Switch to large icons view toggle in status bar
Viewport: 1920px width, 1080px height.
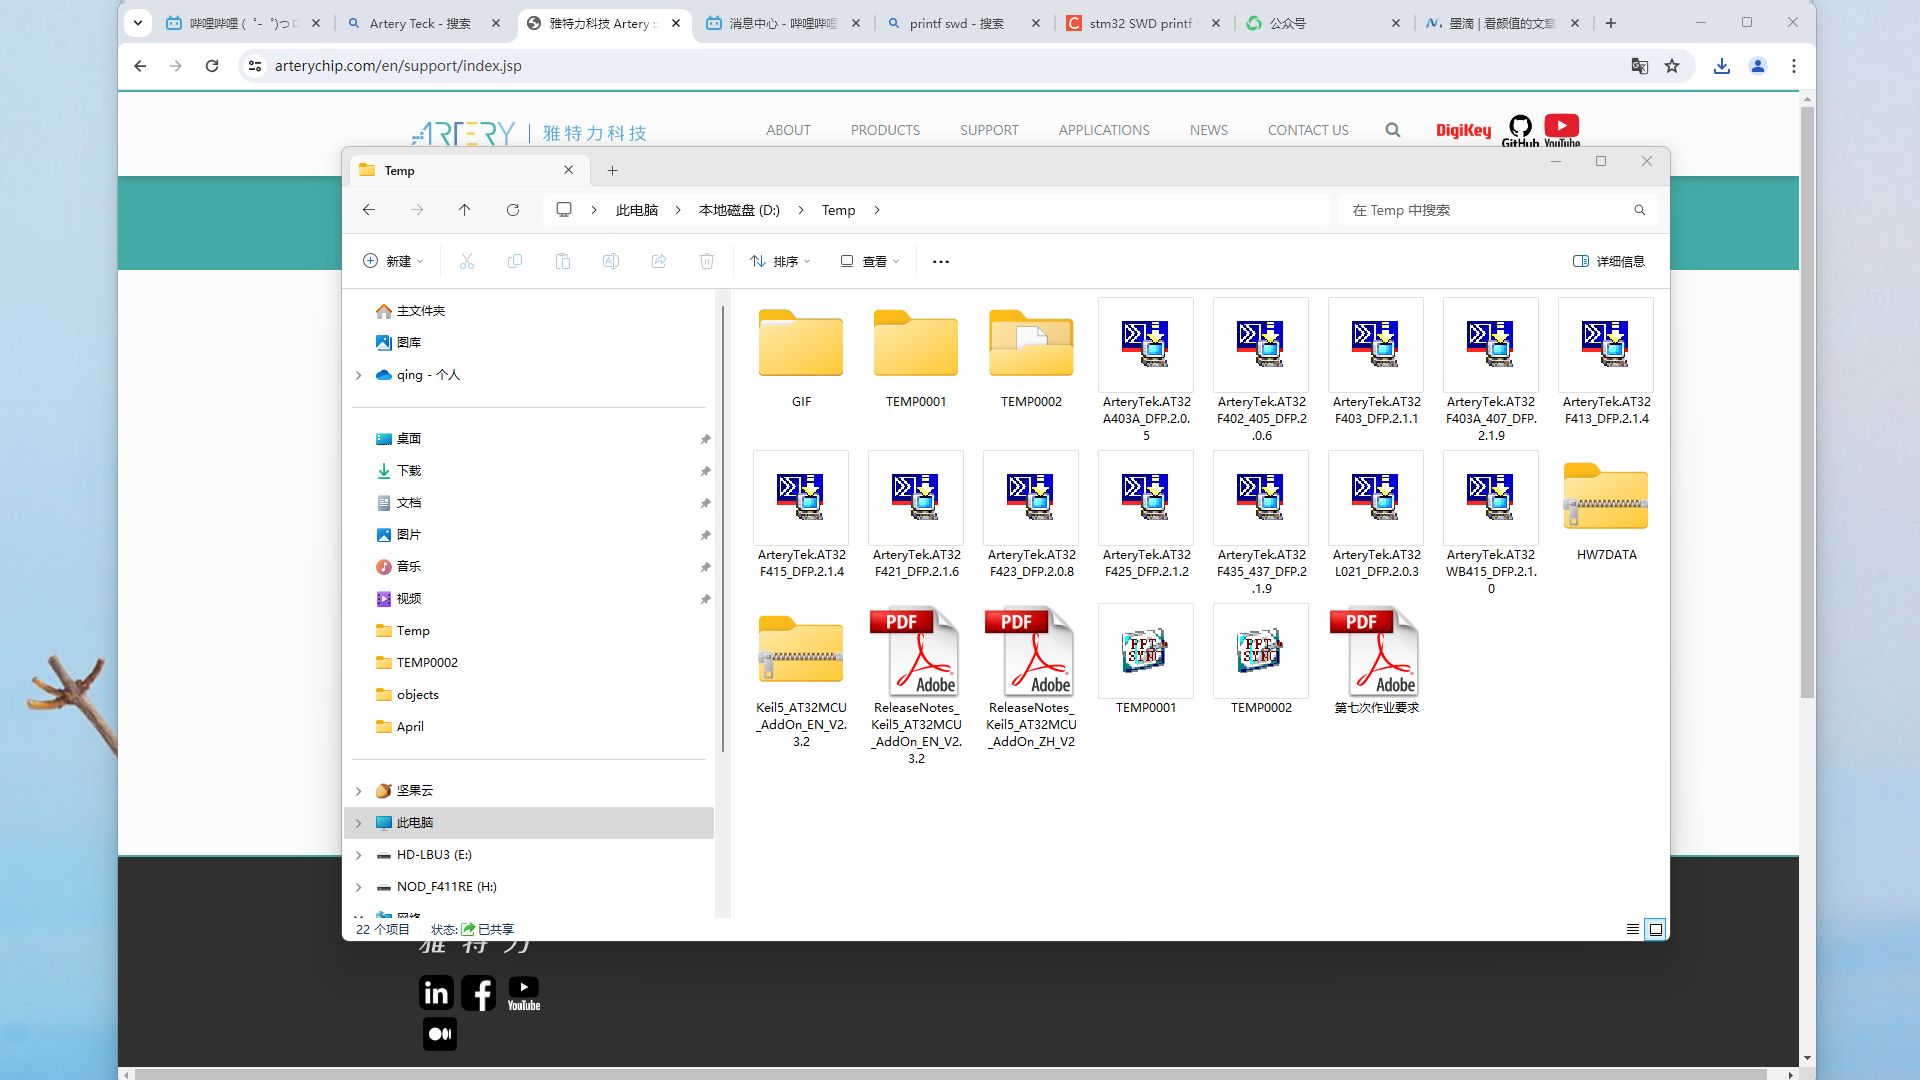click(1656, 929)
